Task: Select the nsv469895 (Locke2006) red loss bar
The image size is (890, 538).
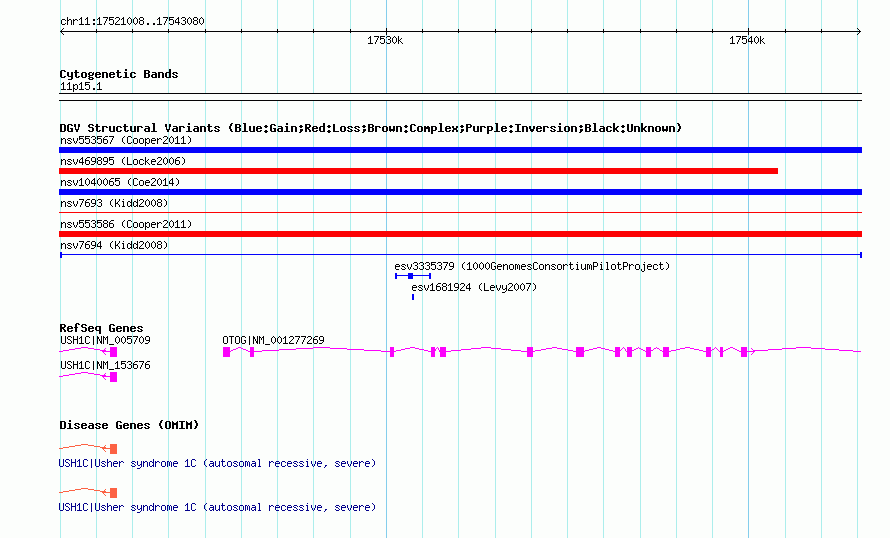Action: 418,171
